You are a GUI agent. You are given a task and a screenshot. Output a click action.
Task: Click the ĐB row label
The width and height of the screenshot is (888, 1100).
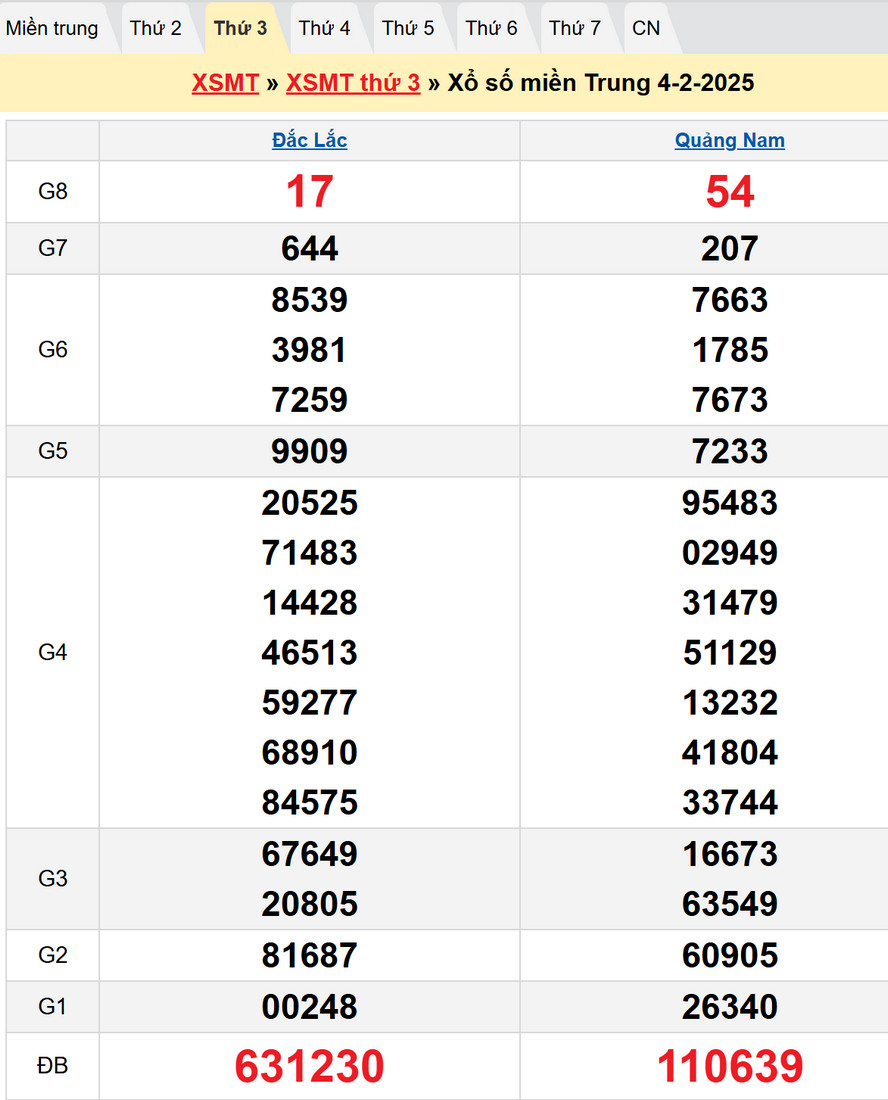53,1067
